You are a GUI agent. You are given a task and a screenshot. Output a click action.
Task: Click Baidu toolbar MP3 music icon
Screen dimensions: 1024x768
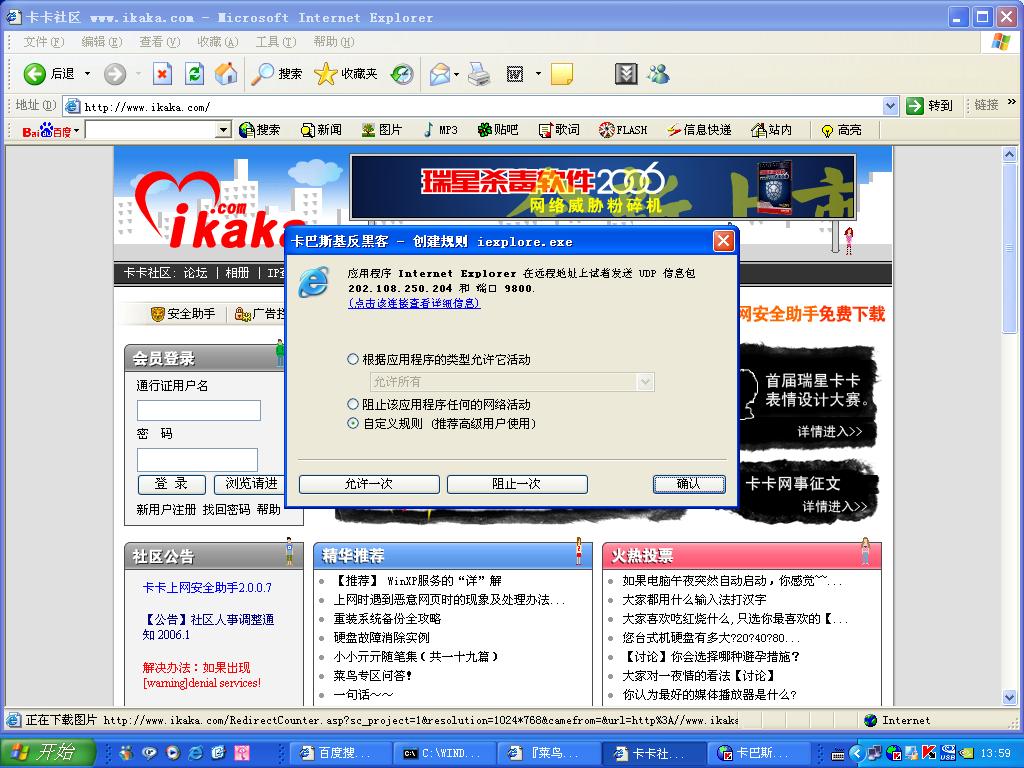[x=428, y=130]
